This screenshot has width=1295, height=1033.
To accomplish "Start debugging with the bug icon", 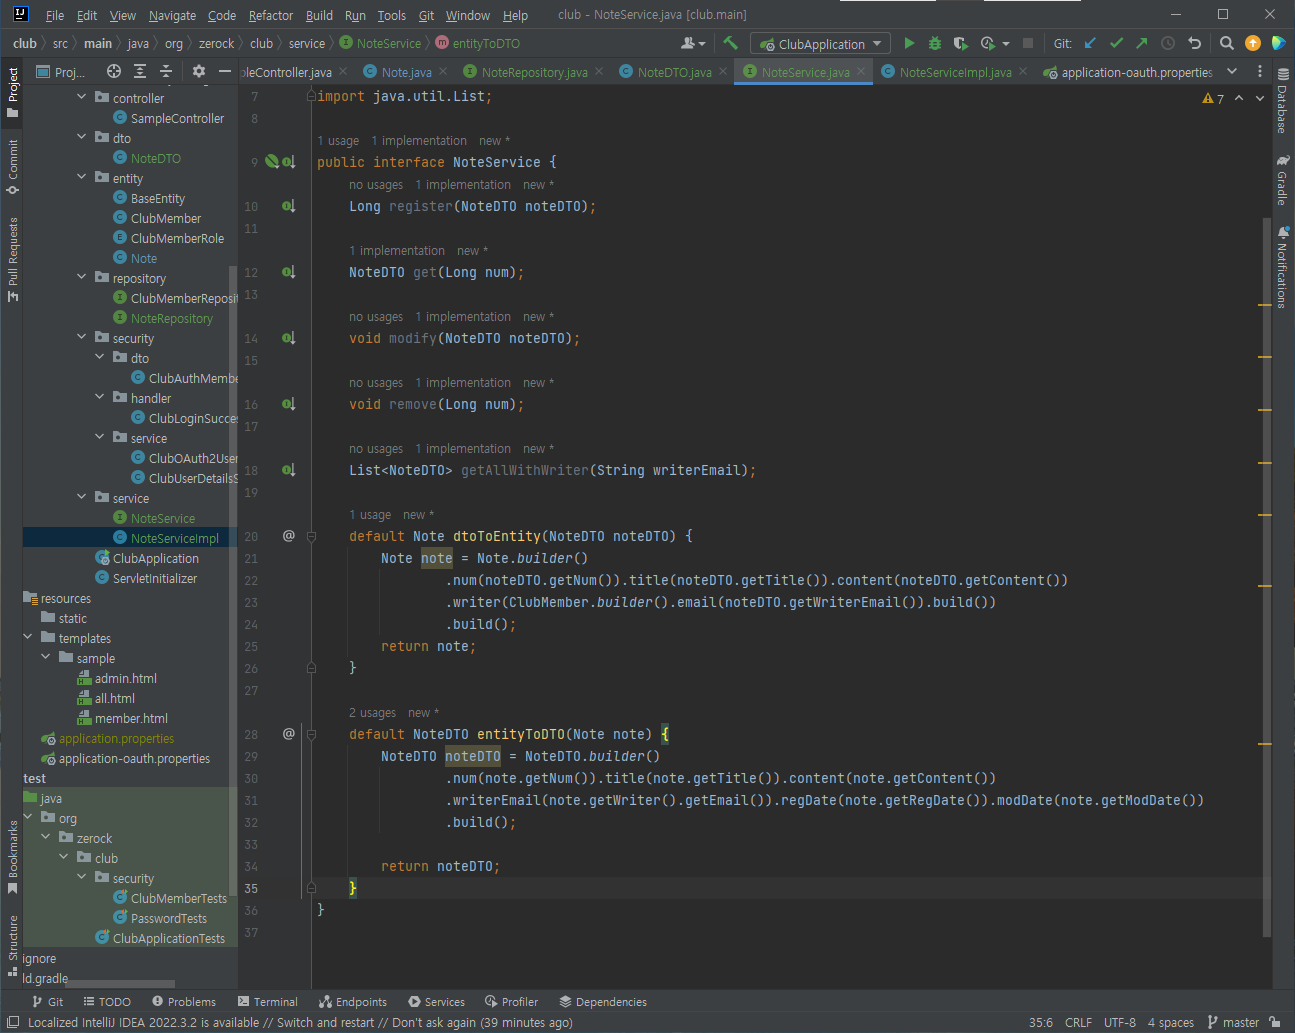I will point(935,43).
